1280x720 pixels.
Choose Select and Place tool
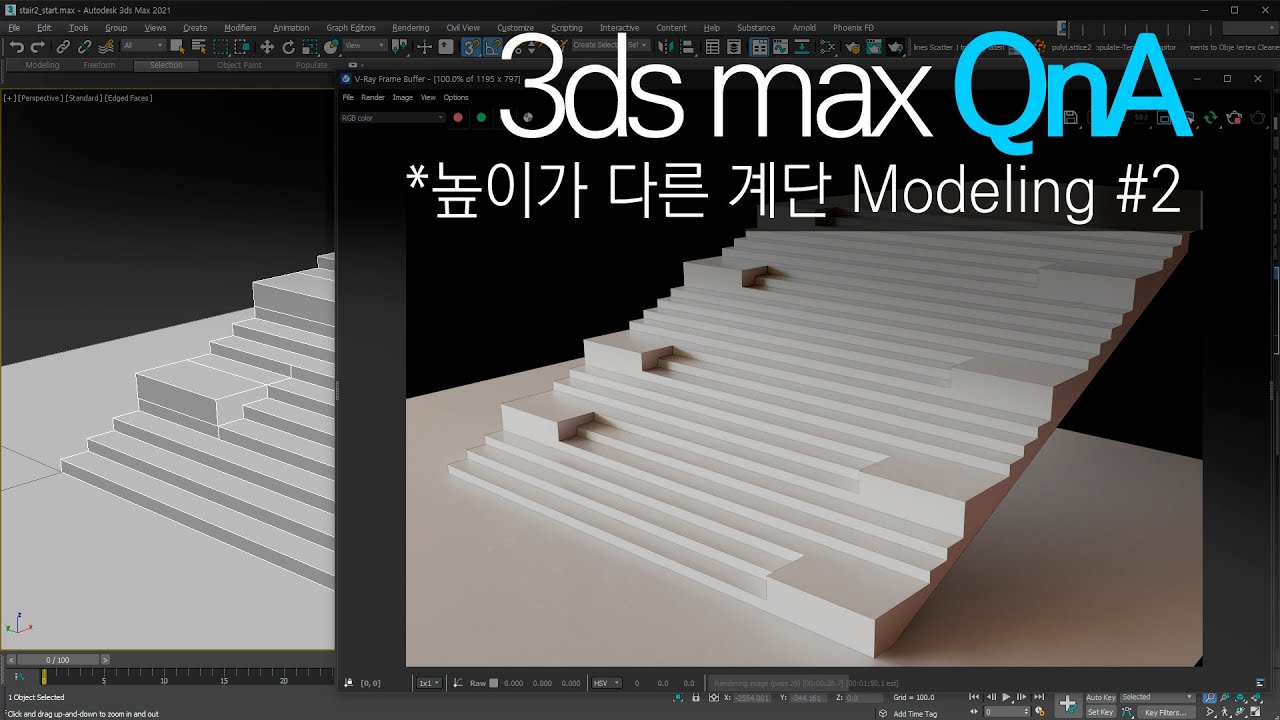click(x=331, y=46)
